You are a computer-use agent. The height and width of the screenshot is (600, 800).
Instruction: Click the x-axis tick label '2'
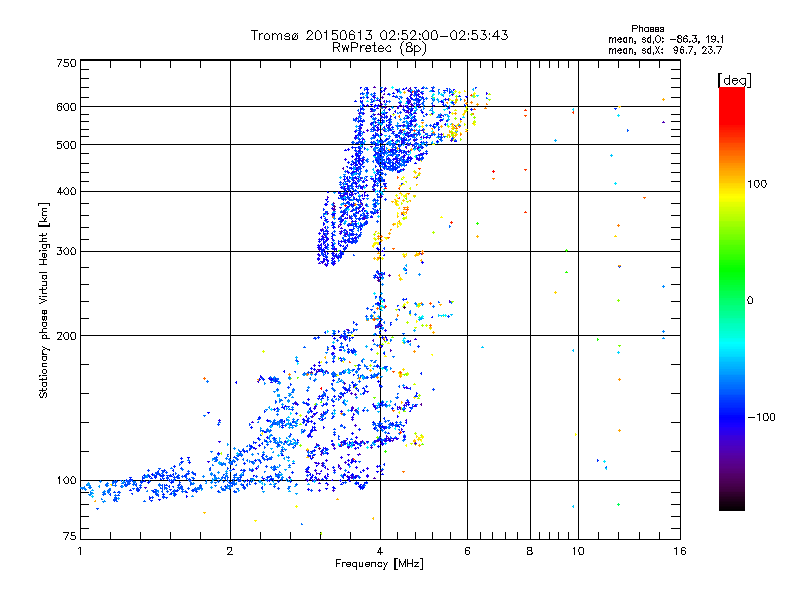pos(230,551)
